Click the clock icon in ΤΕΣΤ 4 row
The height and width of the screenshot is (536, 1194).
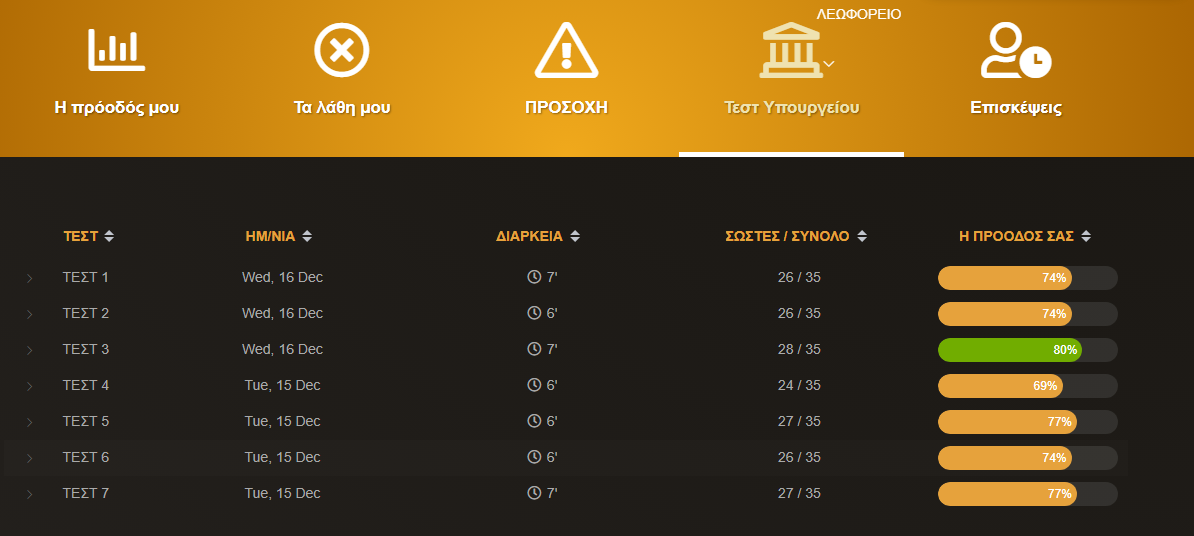[x=534, y=385]
